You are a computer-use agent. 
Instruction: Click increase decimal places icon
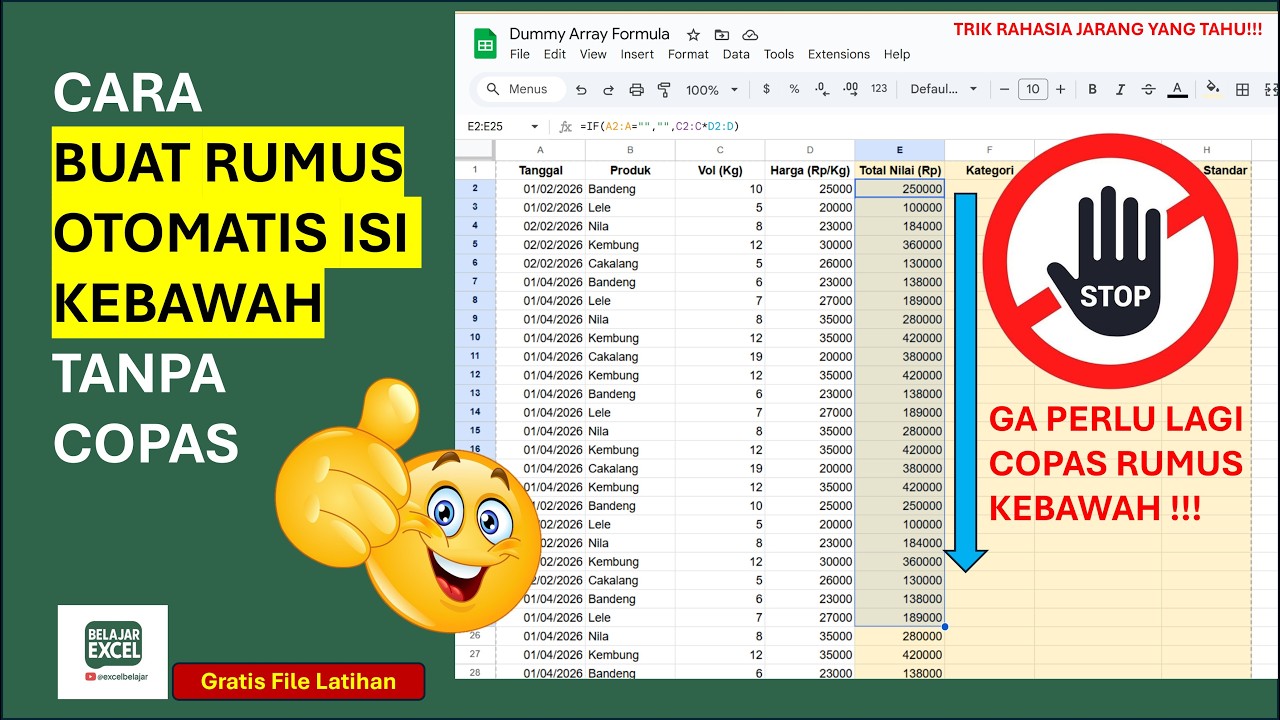coord(851,89)
